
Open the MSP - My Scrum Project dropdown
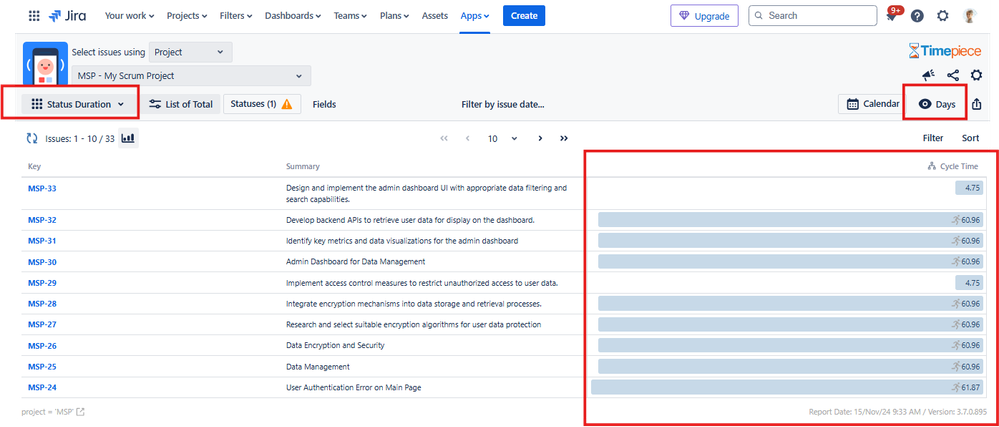point(191,76)
